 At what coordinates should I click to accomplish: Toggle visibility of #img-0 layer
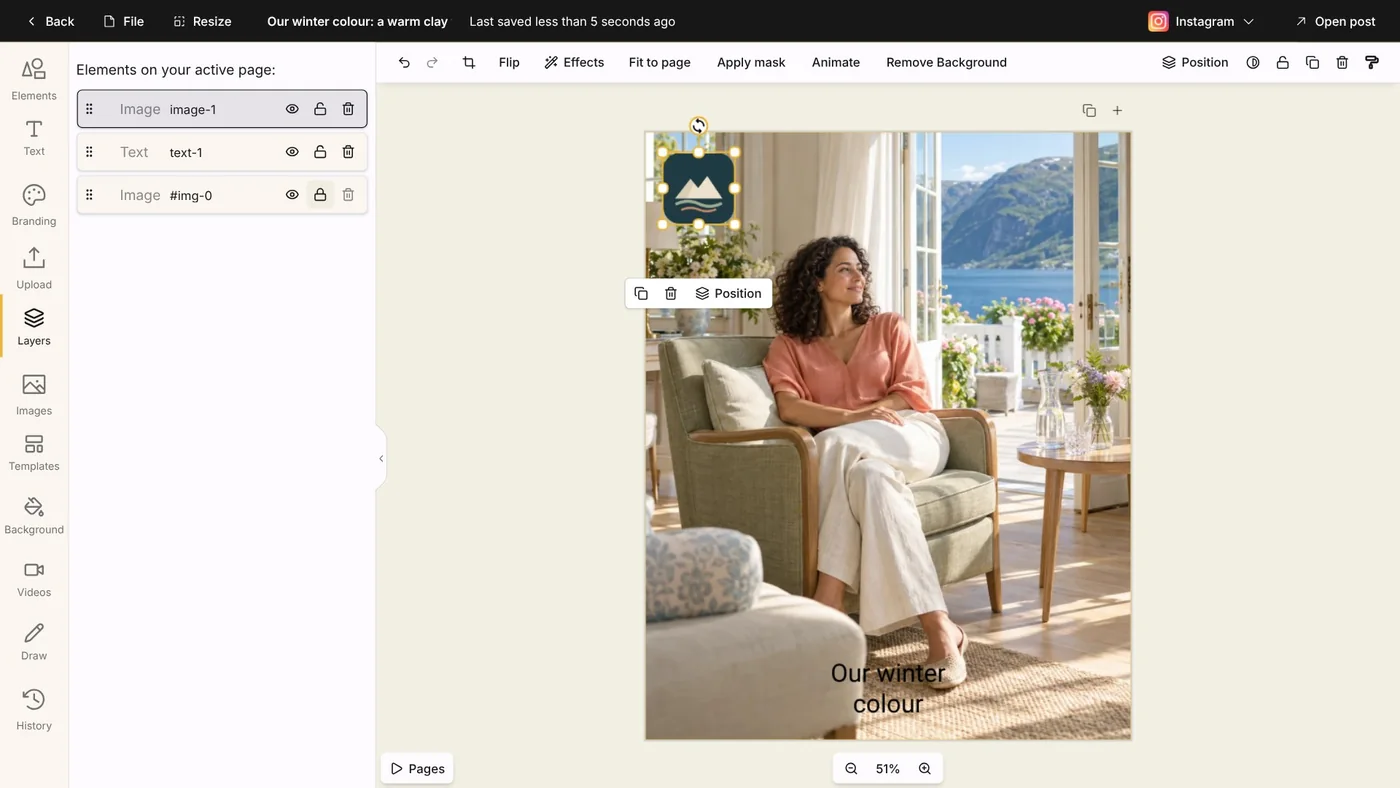[x=292, y=195]
